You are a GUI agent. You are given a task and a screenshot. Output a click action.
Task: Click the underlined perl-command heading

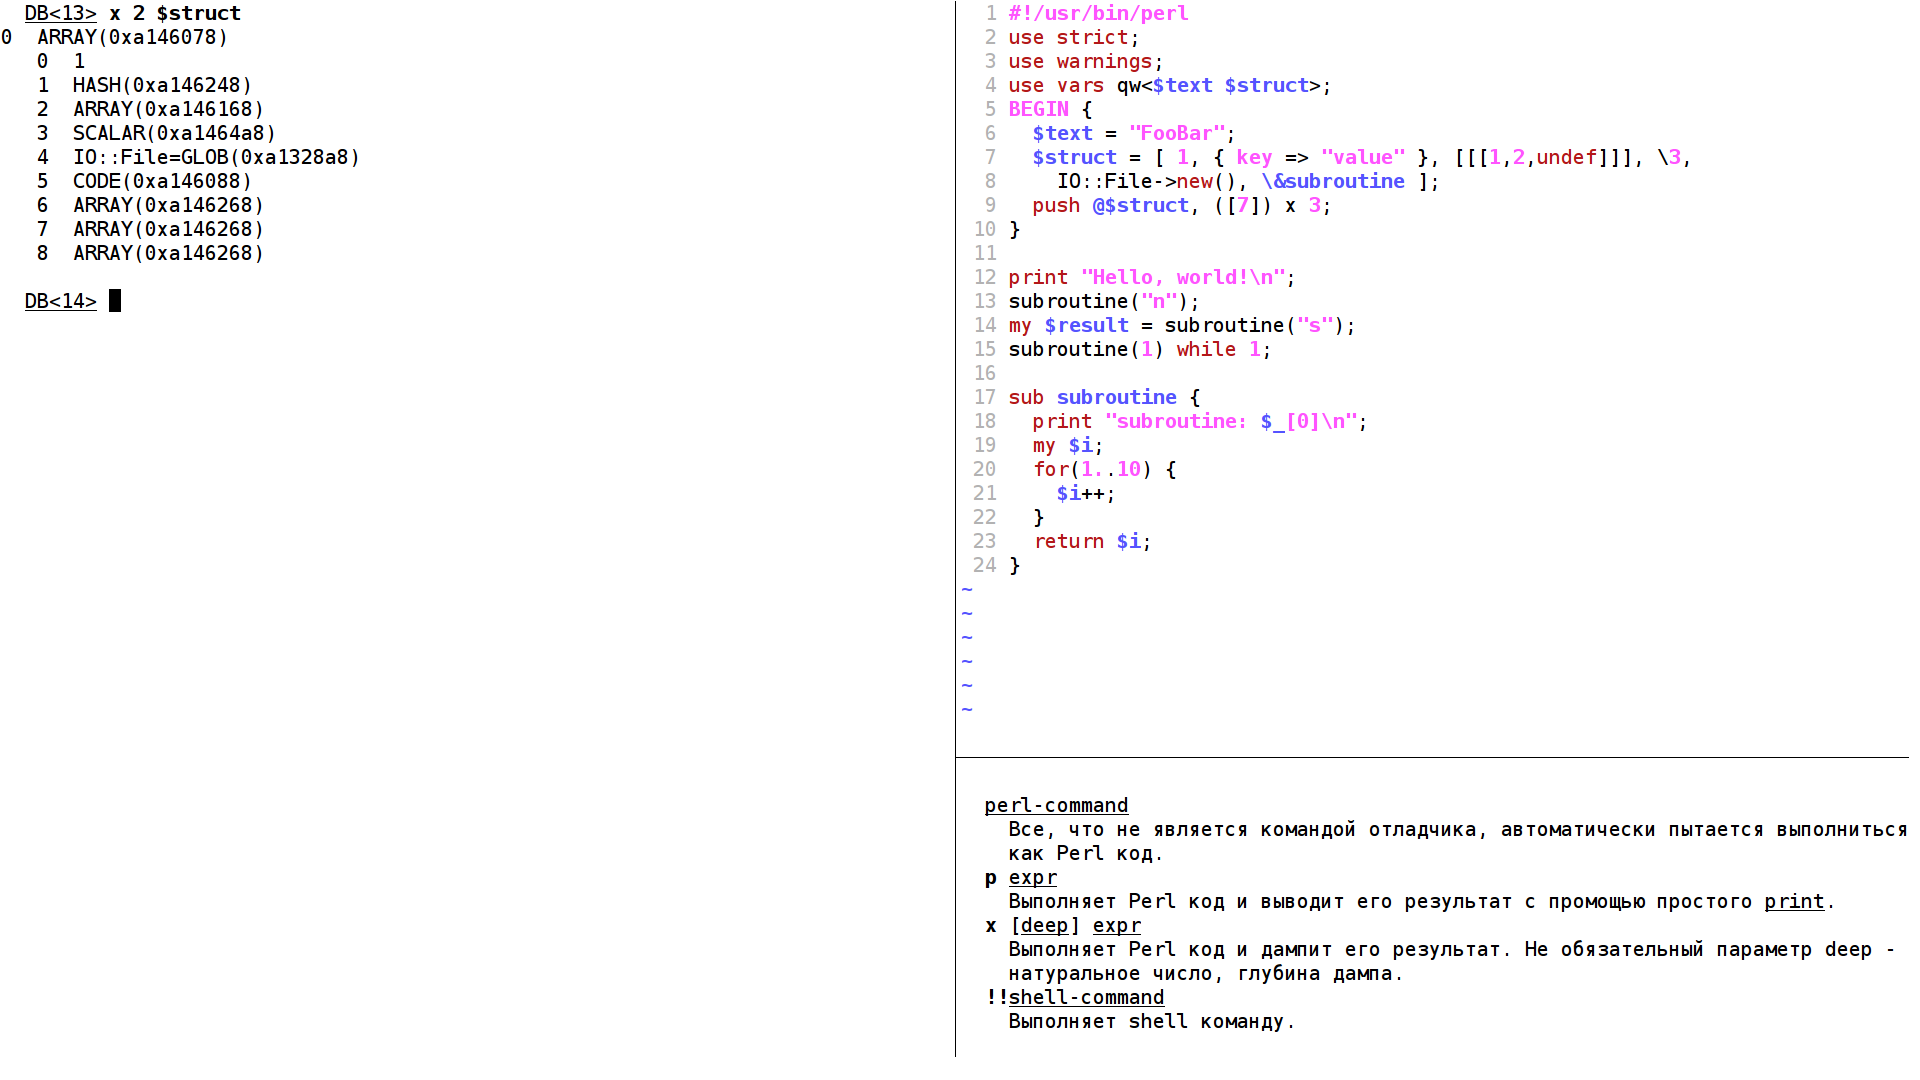[x=1056, y=805]
